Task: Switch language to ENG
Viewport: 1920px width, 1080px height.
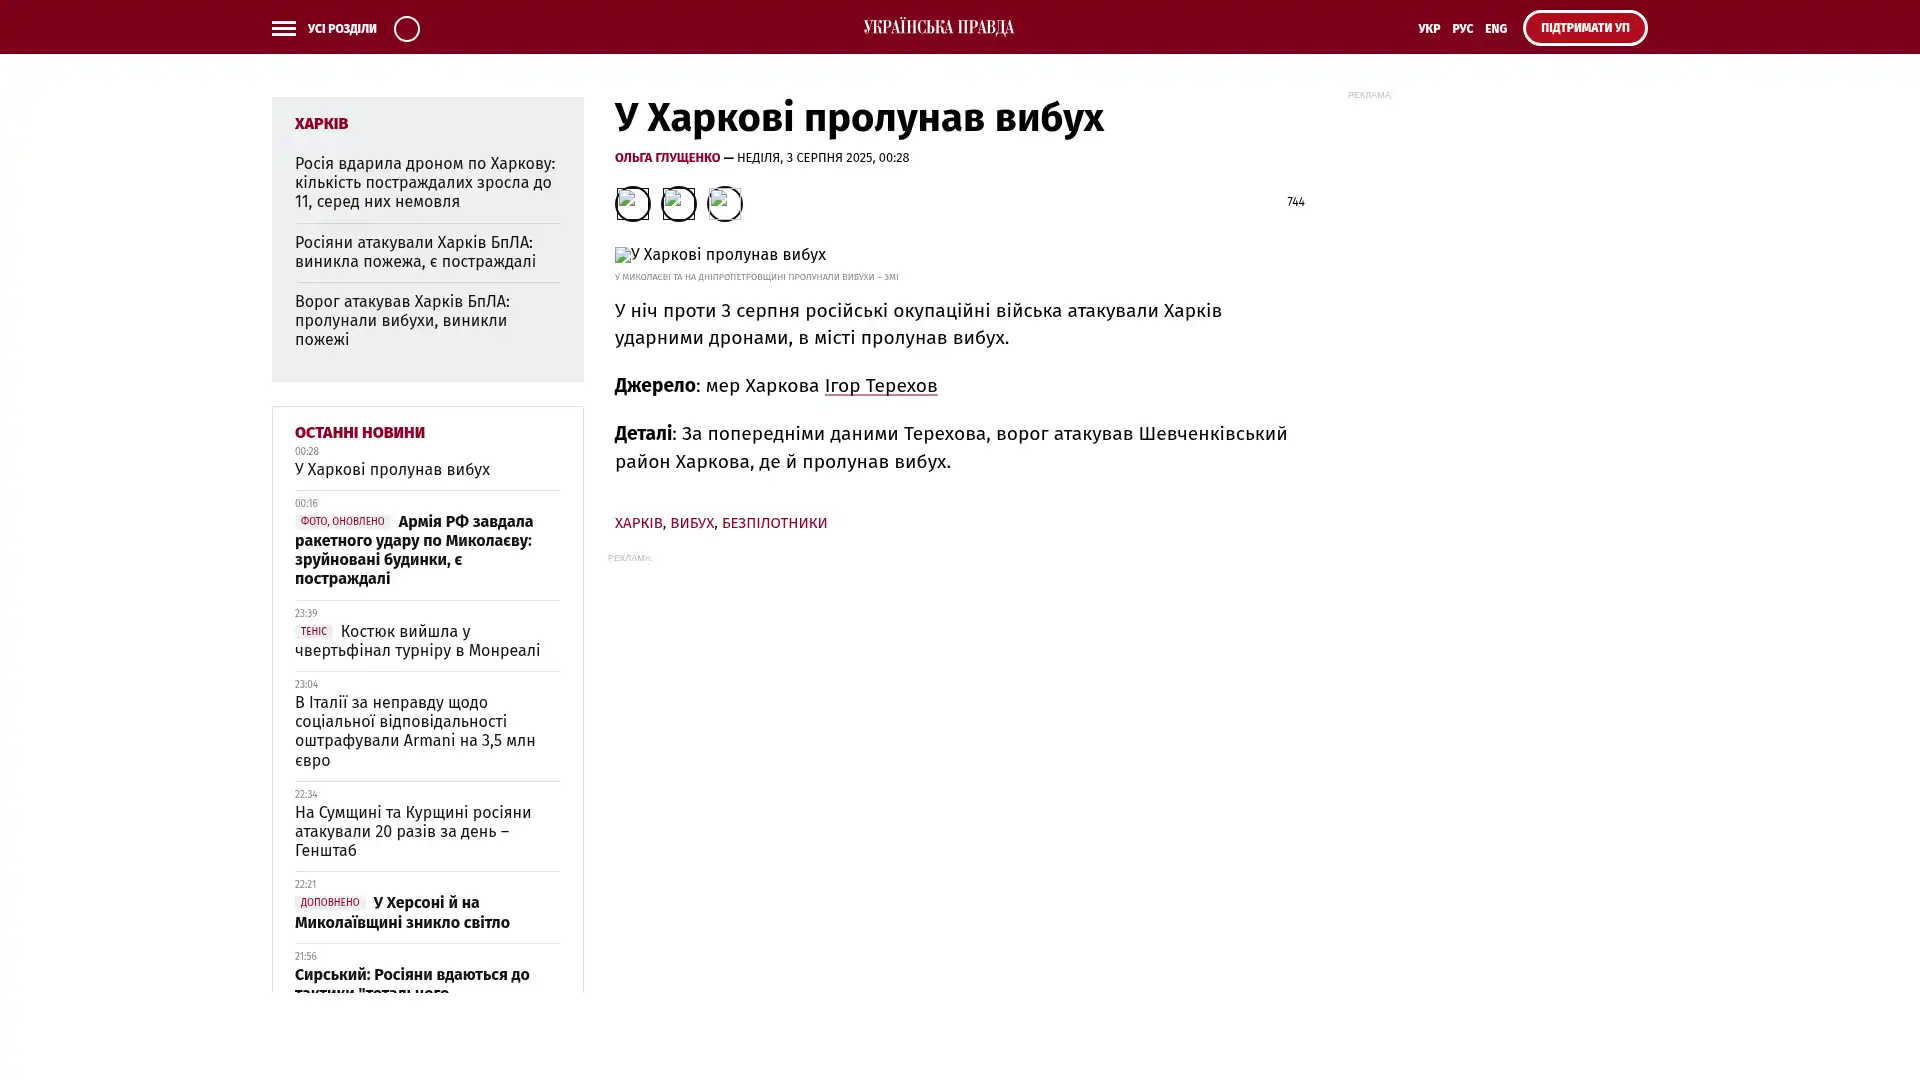Action: coord(1495,28)
